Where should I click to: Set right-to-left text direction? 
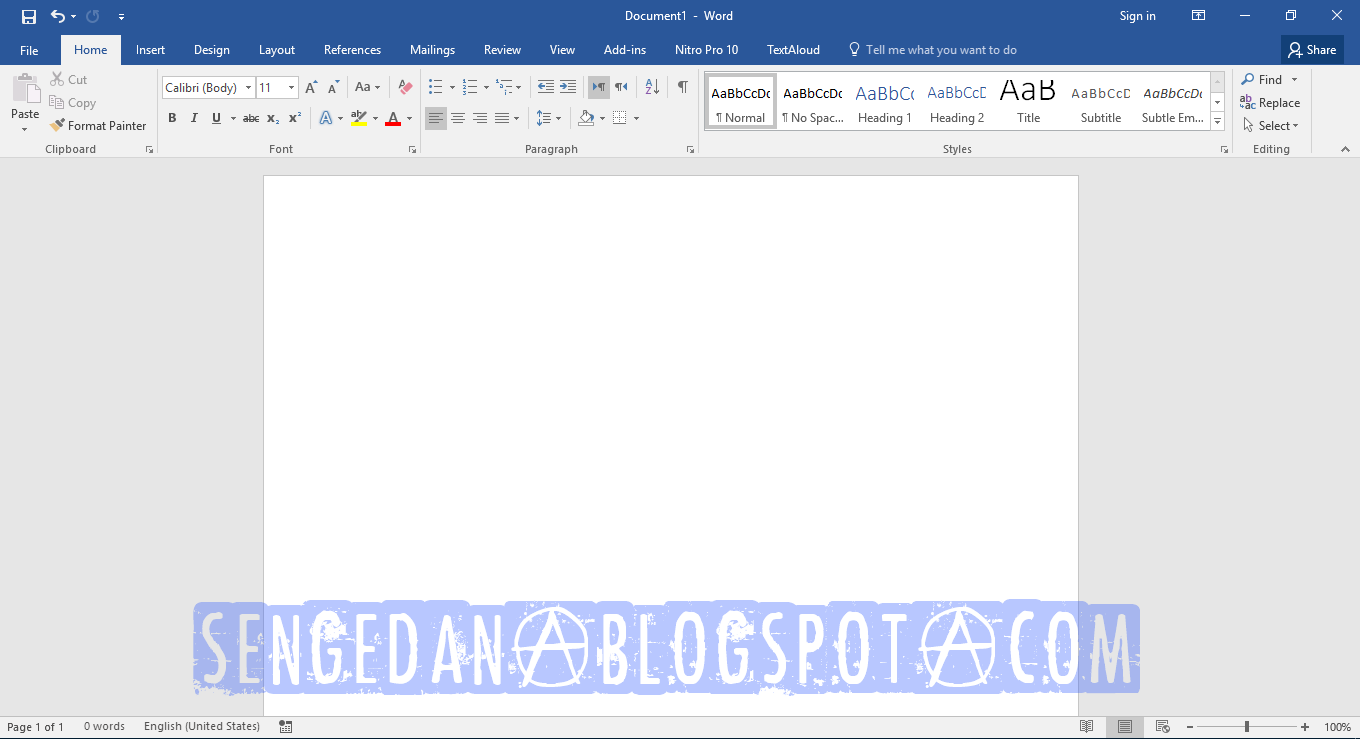point(621,87)
